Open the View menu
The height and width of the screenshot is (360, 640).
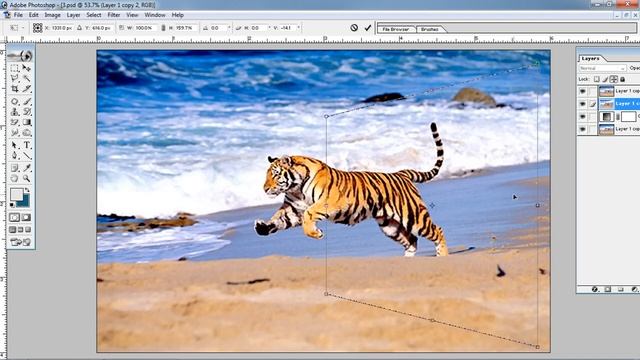pyautogui.click(x=132, y=15)
